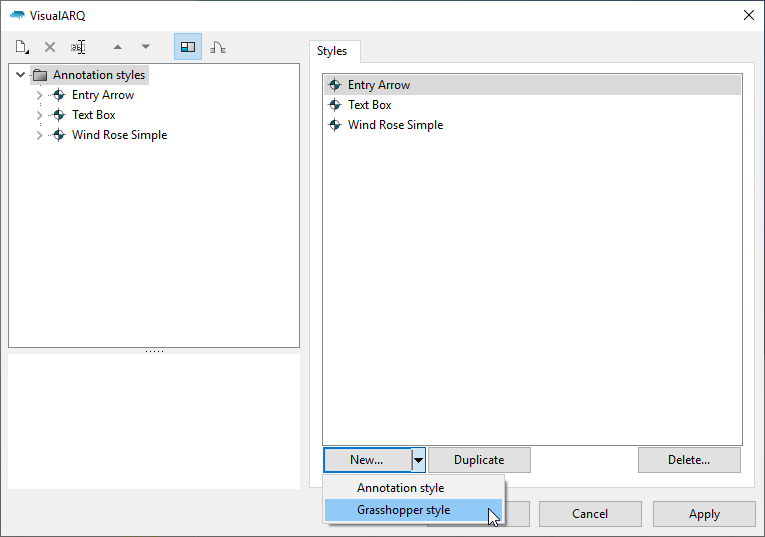Collapse the Annotation styles tree folder
This screenshot has height=537, width=765.
coord(20,75)
